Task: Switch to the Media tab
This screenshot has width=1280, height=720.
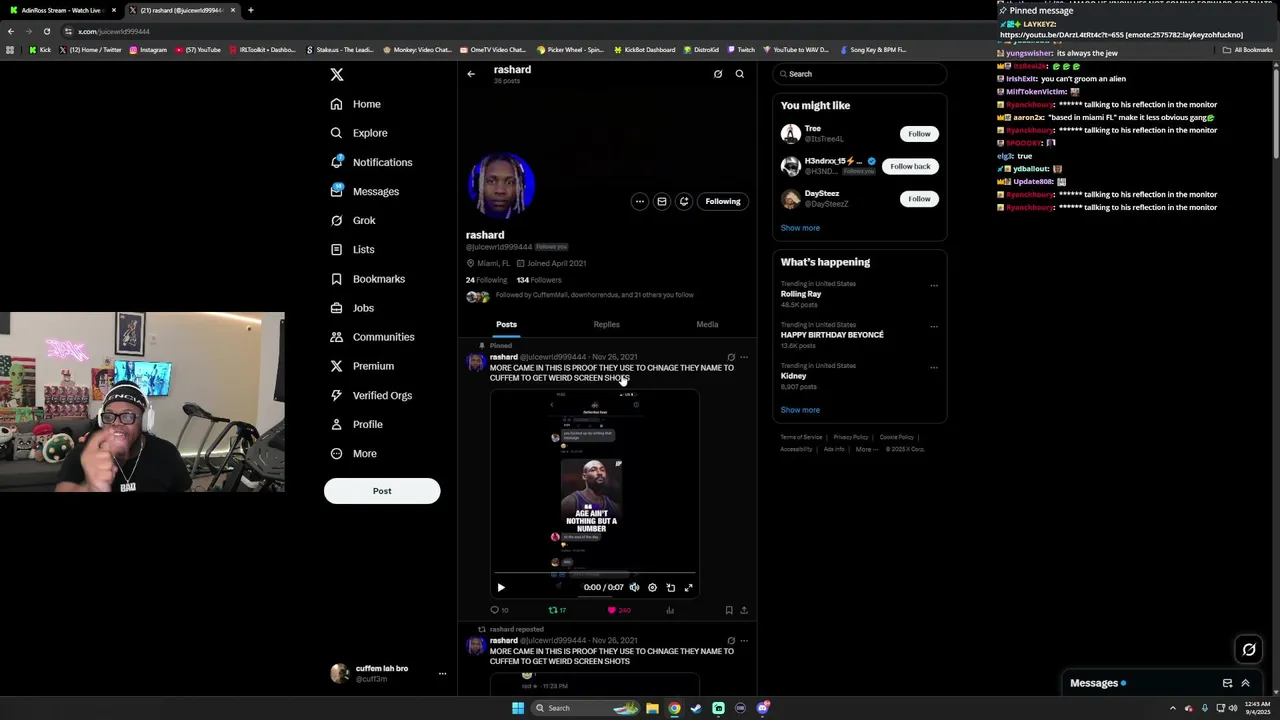Action: click(x=707, y=324)
